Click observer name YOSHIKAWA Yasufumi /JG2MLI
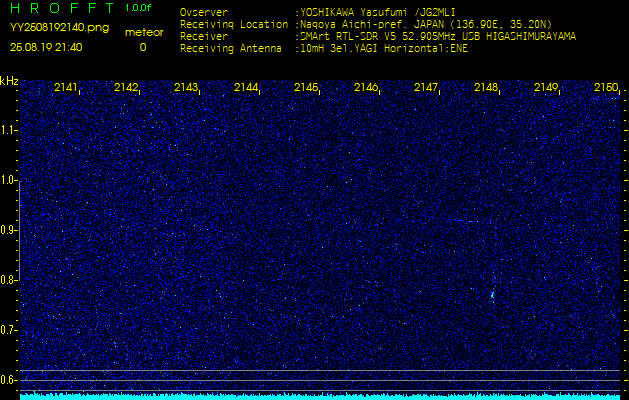Viewport: 629px width, 400px height. click(x=377, y=12)
